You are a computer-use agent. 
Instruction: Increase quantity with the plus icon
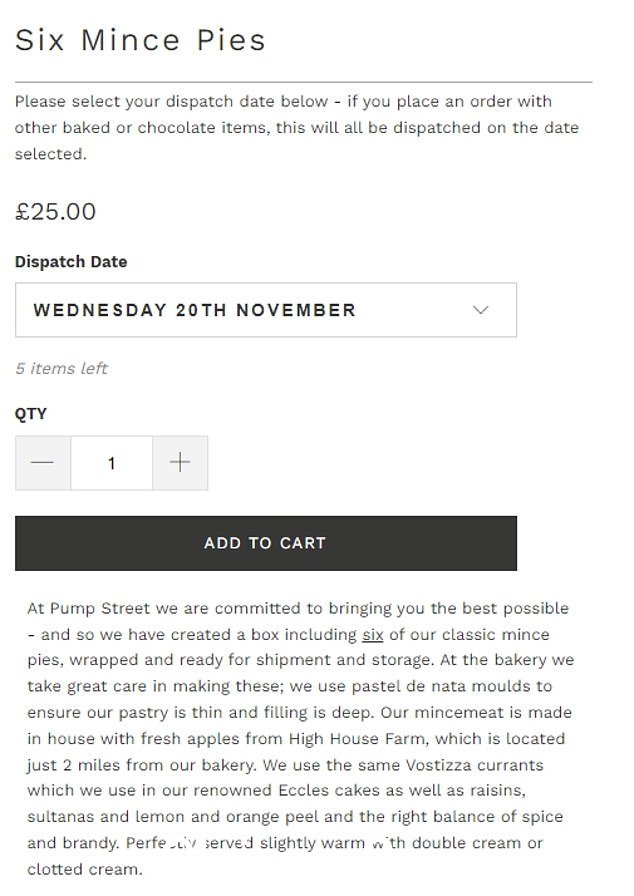click(180, 462)
